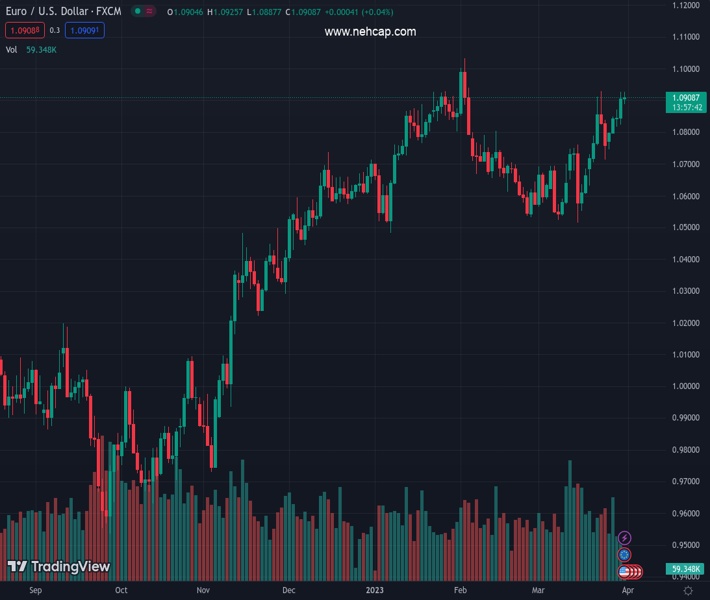
Task: Click the EU flag economic event icon
Action: (x=625, y=554)
